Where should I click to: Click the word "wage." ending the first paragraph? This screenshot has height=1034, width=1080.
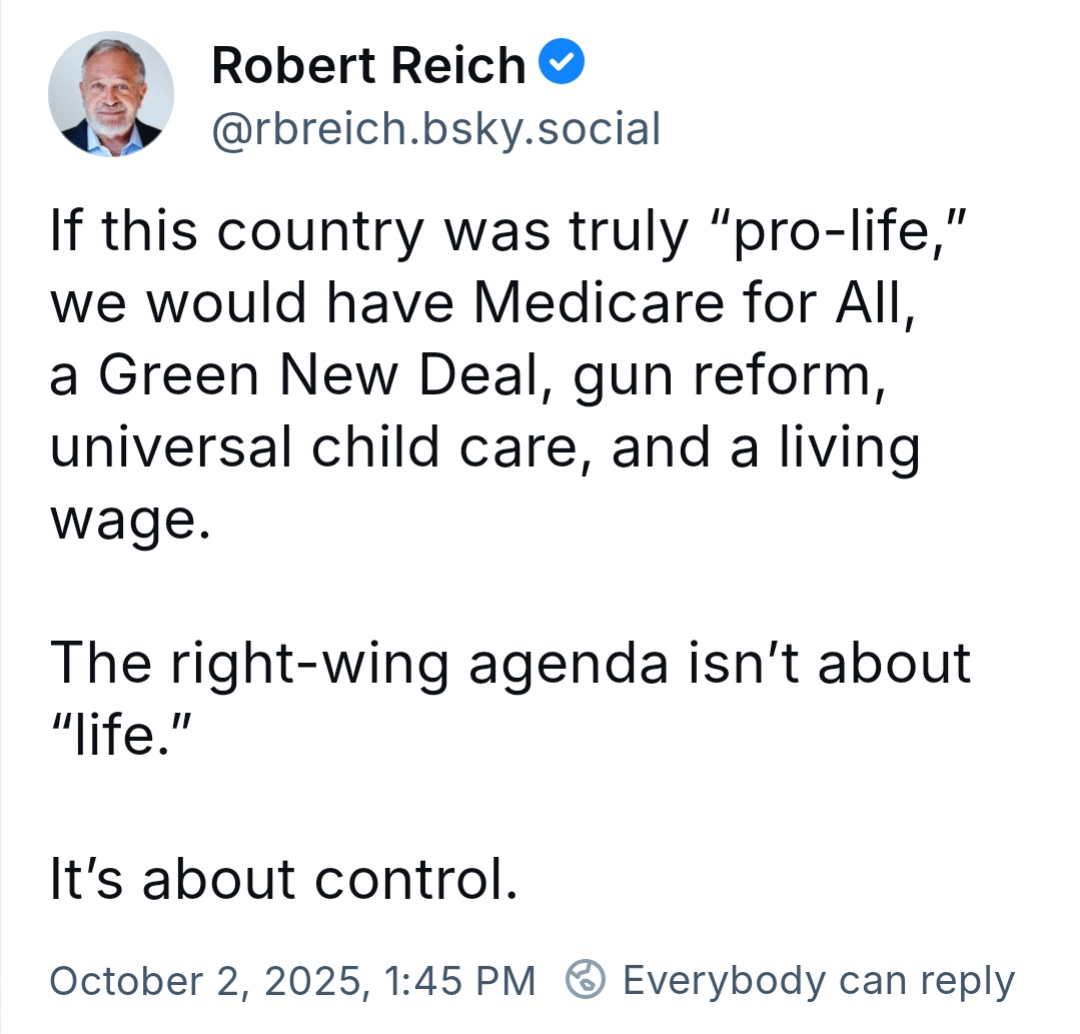131,520
